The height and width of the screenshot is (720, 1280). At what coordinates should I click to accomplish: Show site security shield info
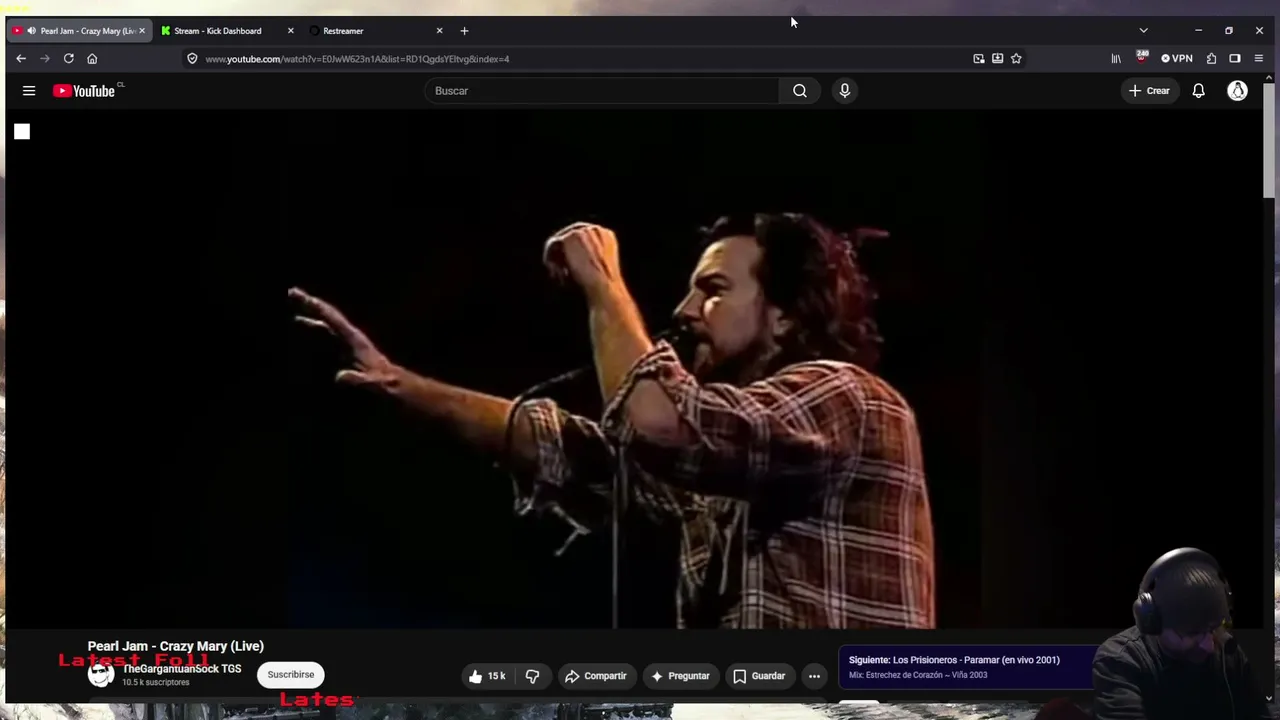(192, 59)
